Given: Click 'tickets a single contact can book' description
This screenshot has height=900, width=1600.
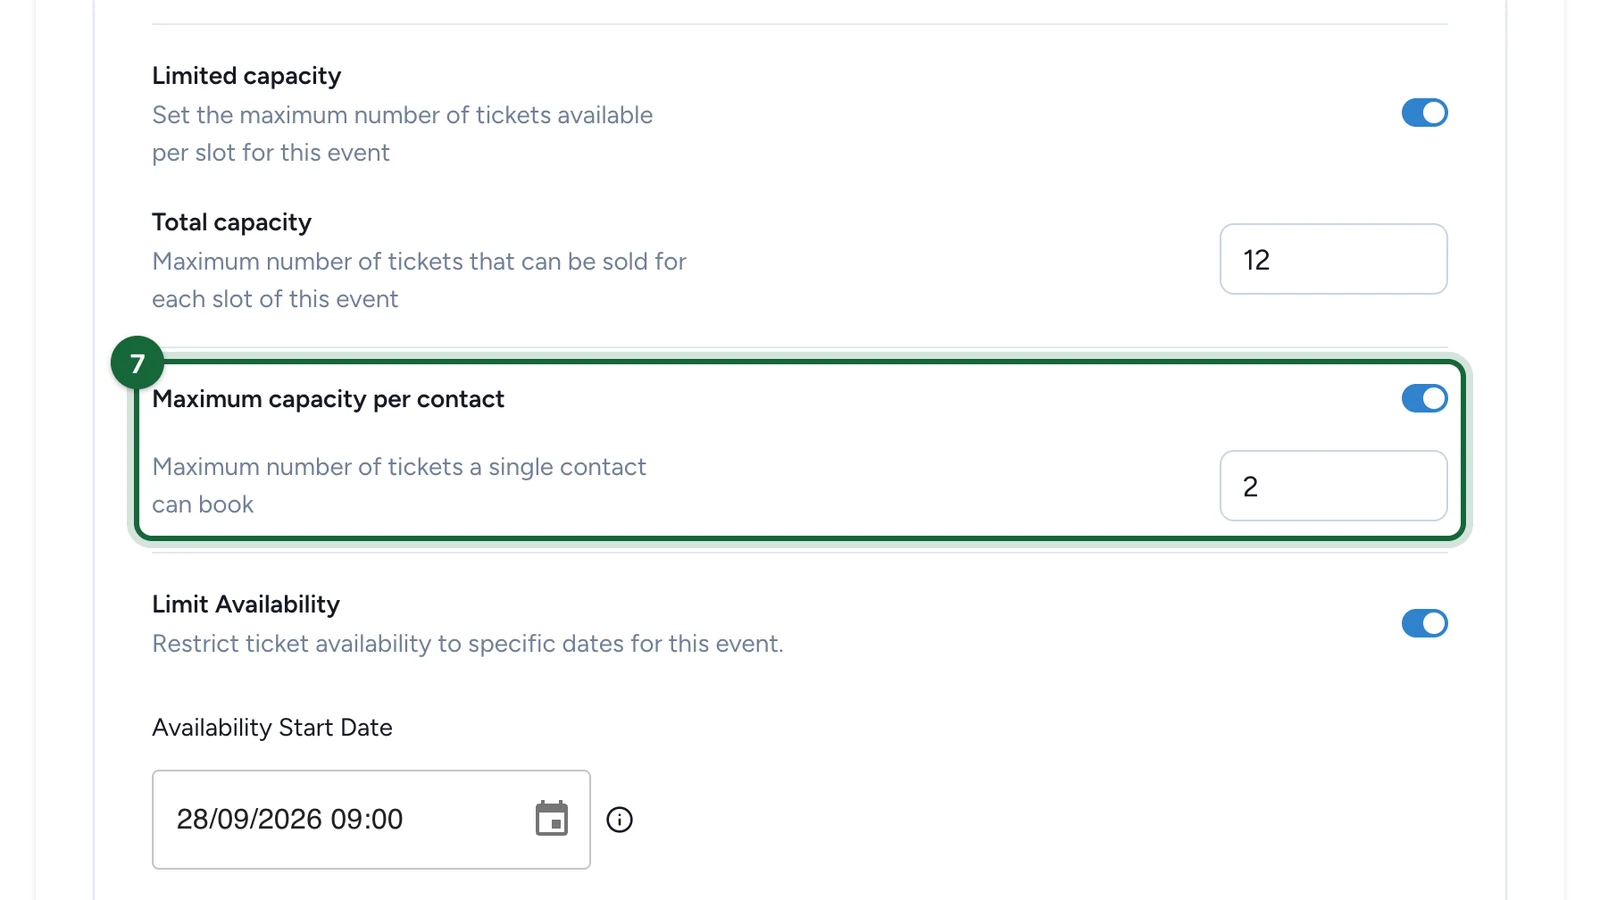Looking at the screenshot, I should point(399,486).
